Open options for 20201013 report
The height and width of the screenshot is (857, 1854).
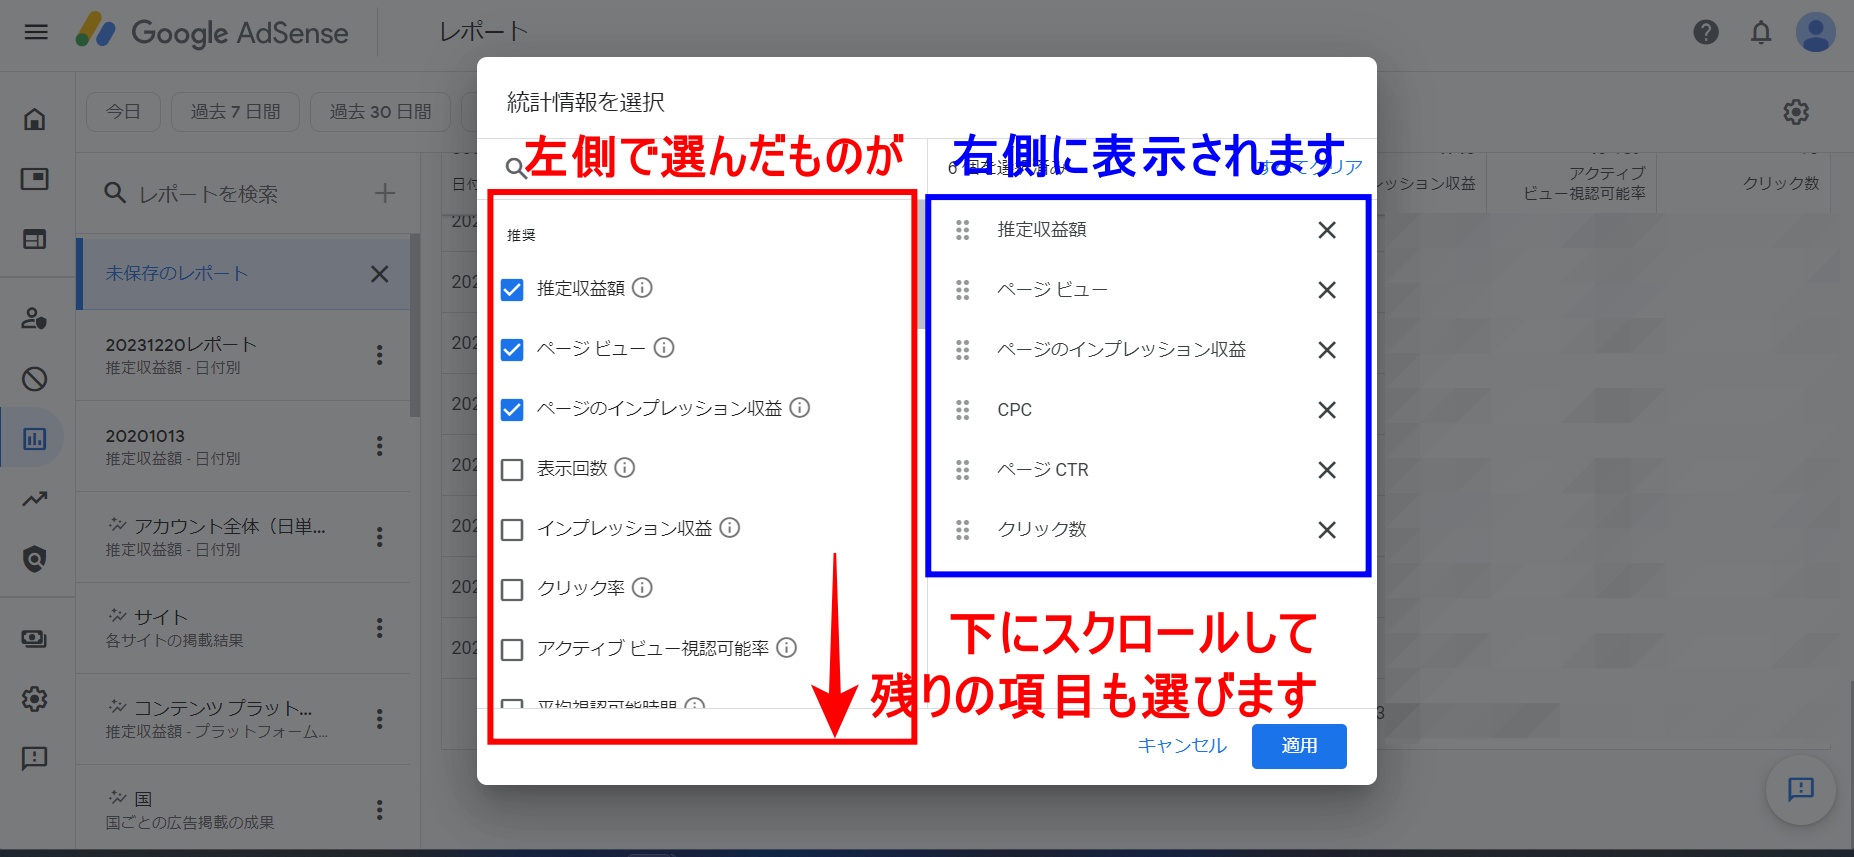379,446
